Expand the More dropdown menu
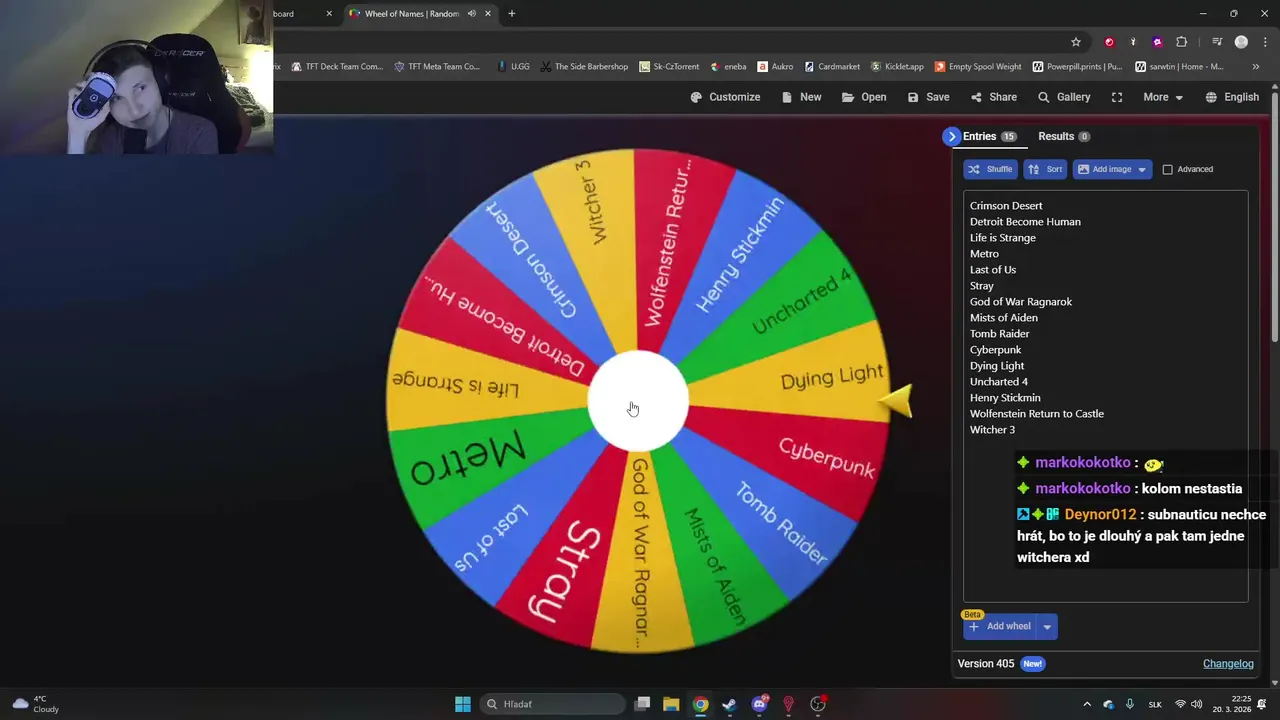This screenshot has height=720, width=1280. [x=1163, y=97]
